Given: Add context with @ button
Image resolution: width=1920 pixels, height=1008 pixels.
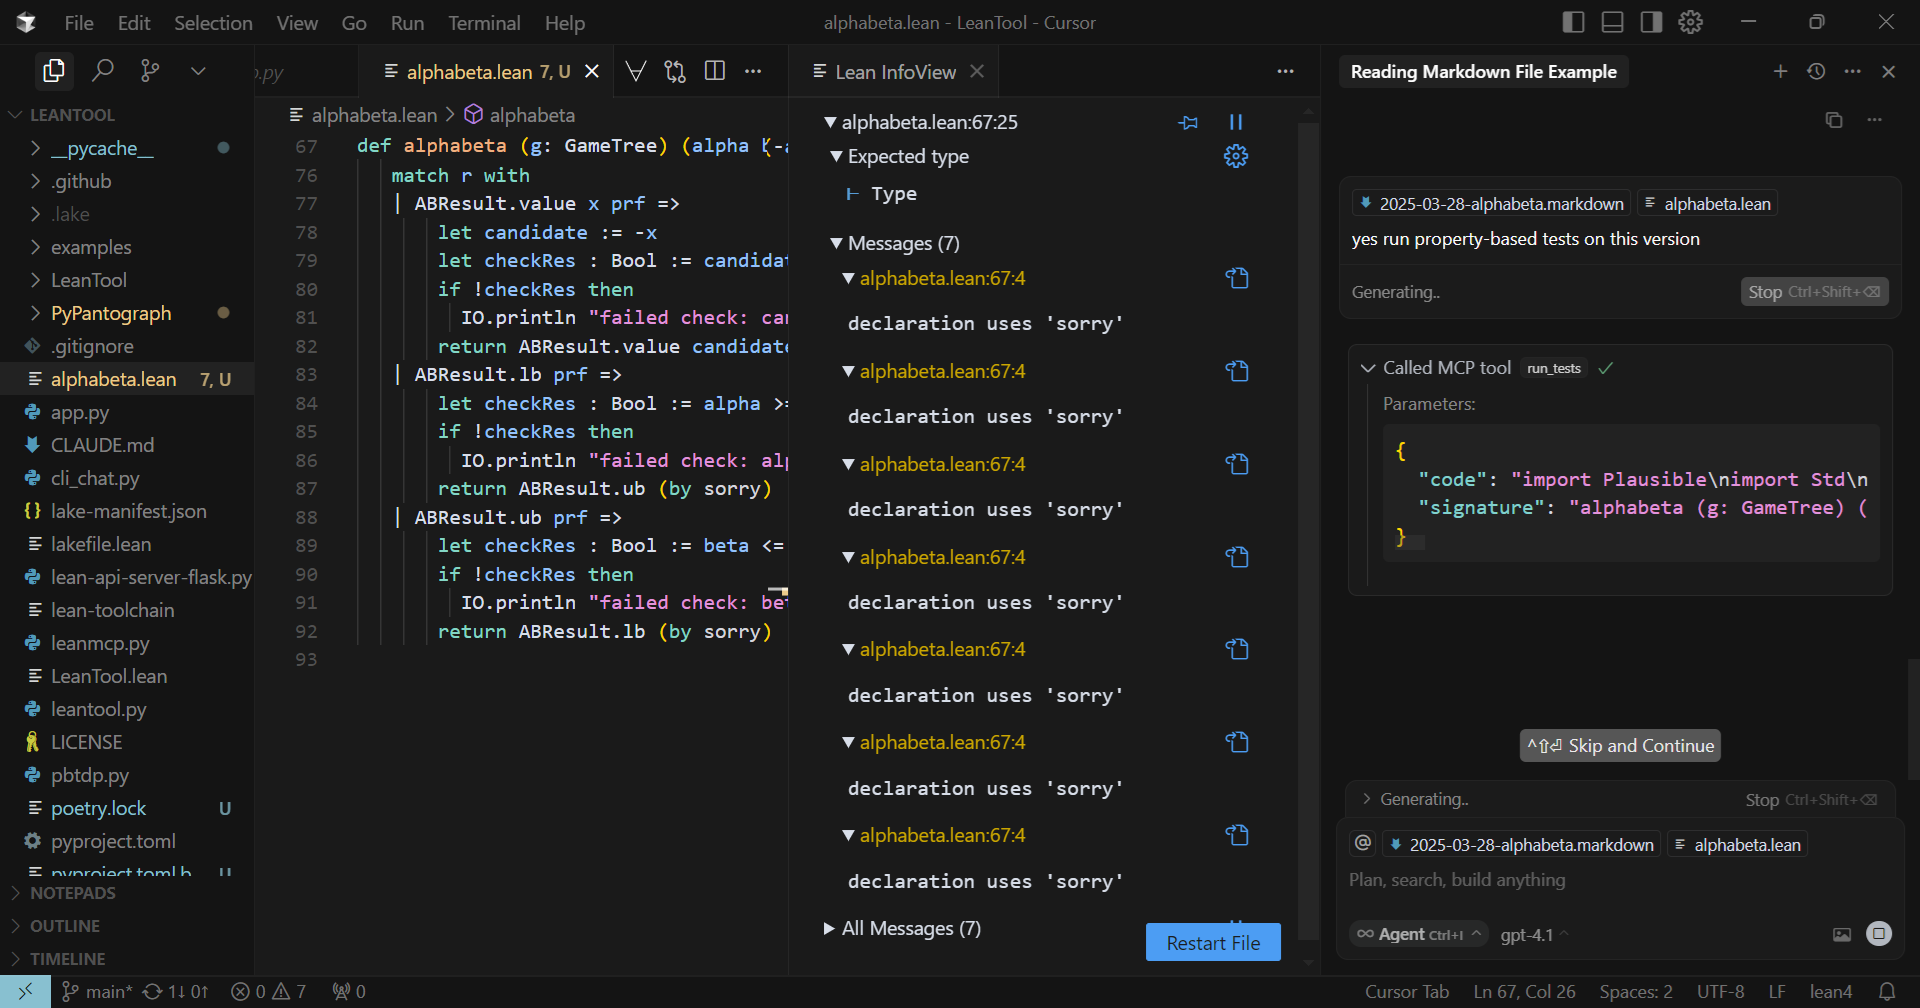Looking at the screenshot, I should (1363, 844).
